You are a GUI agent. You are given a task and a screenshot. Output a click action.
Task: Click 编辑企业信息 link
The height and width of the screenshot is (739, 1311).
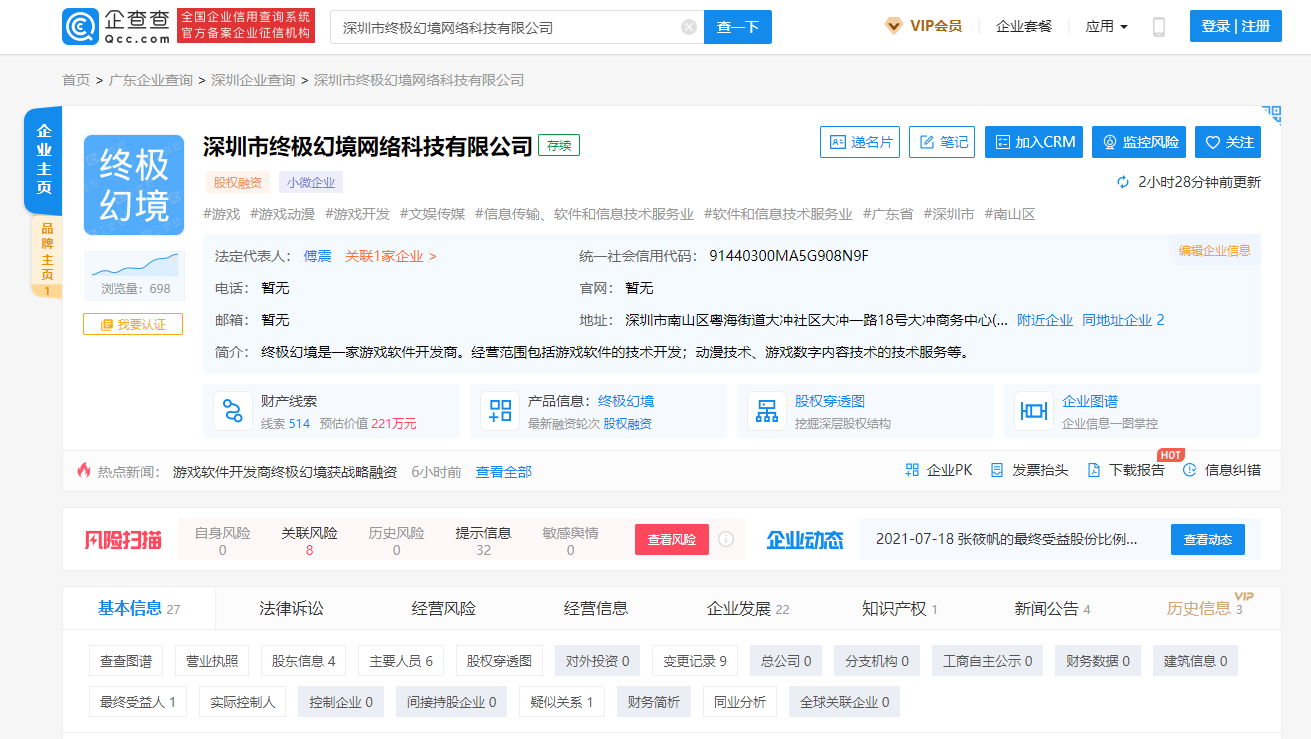1214,250
